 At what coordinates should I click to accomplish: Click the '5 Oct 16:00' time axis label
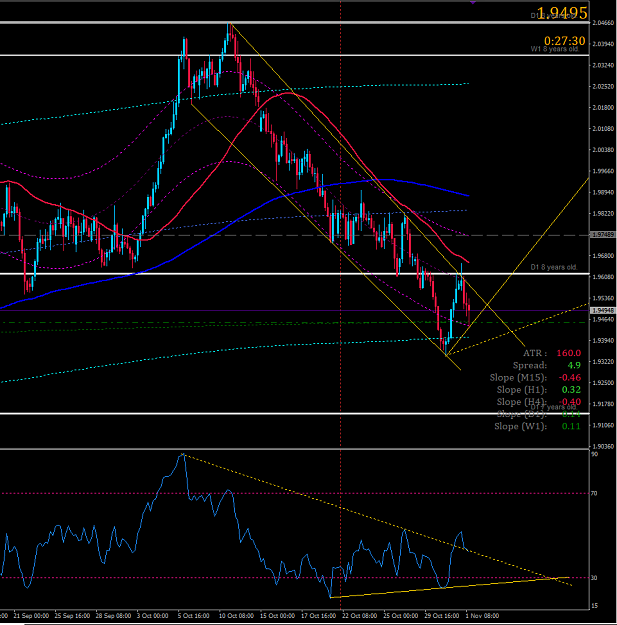point(194,616)
